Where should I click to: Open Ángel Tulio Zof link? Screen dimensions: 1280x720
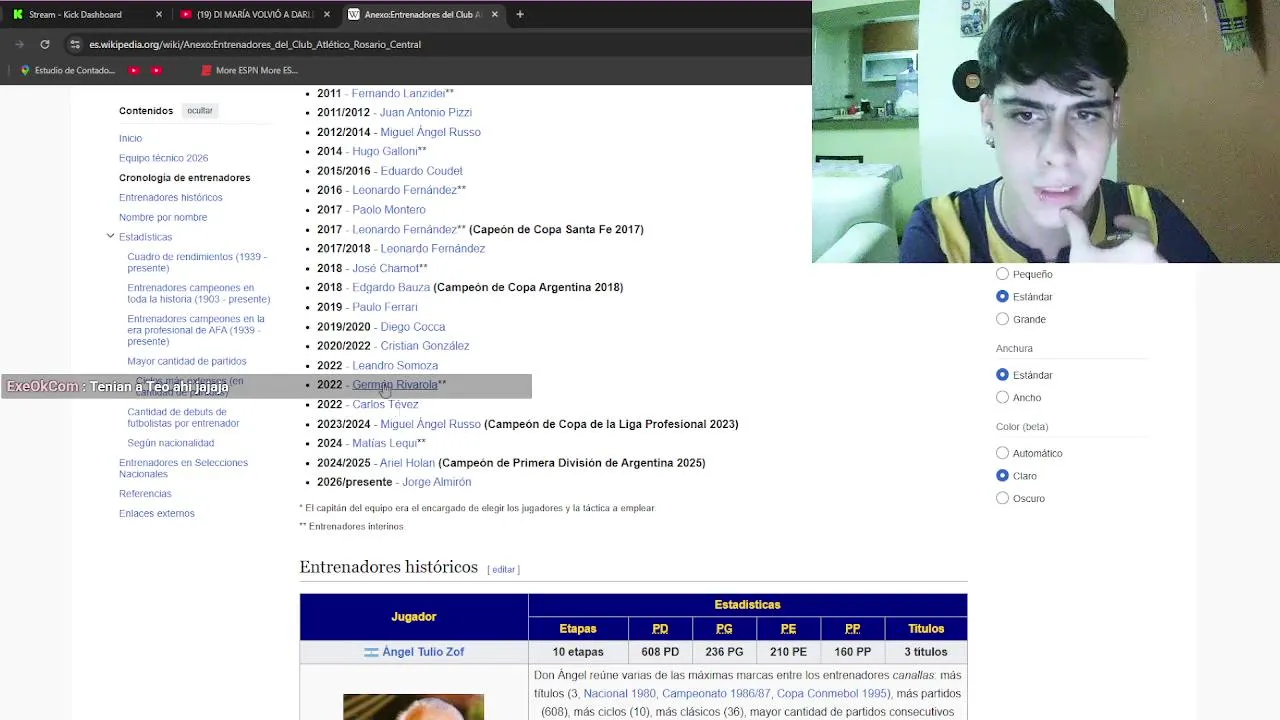click(x=422, y=652)
